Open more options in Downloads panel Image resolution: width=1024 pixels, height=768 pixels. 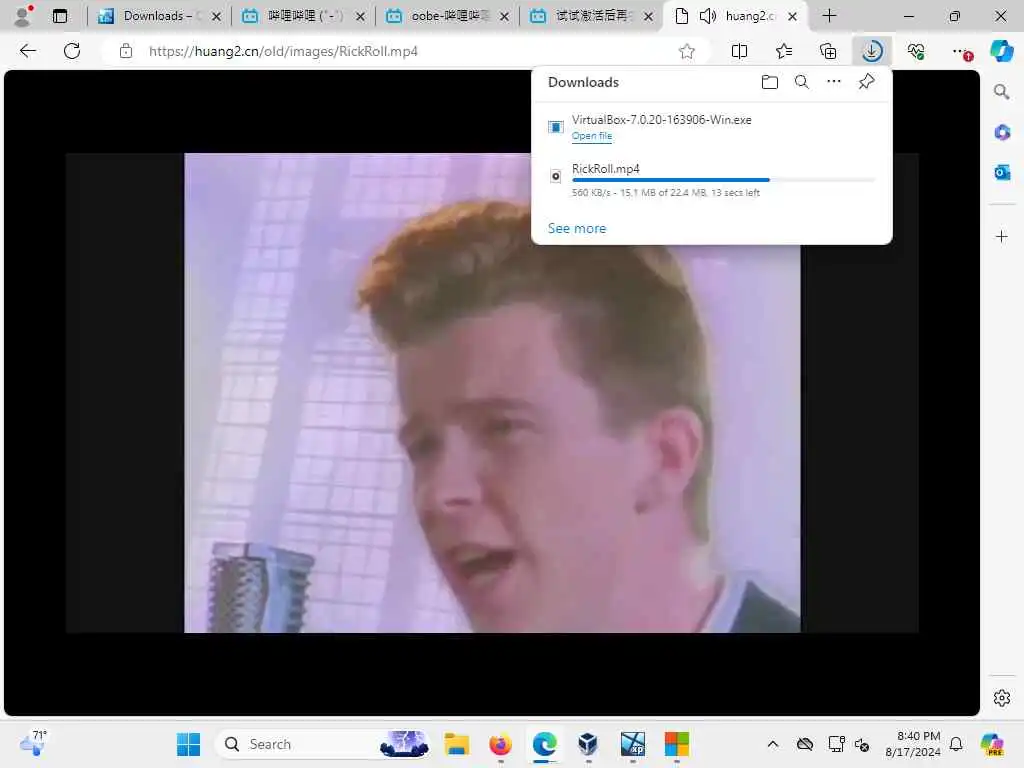pos(834,82)
